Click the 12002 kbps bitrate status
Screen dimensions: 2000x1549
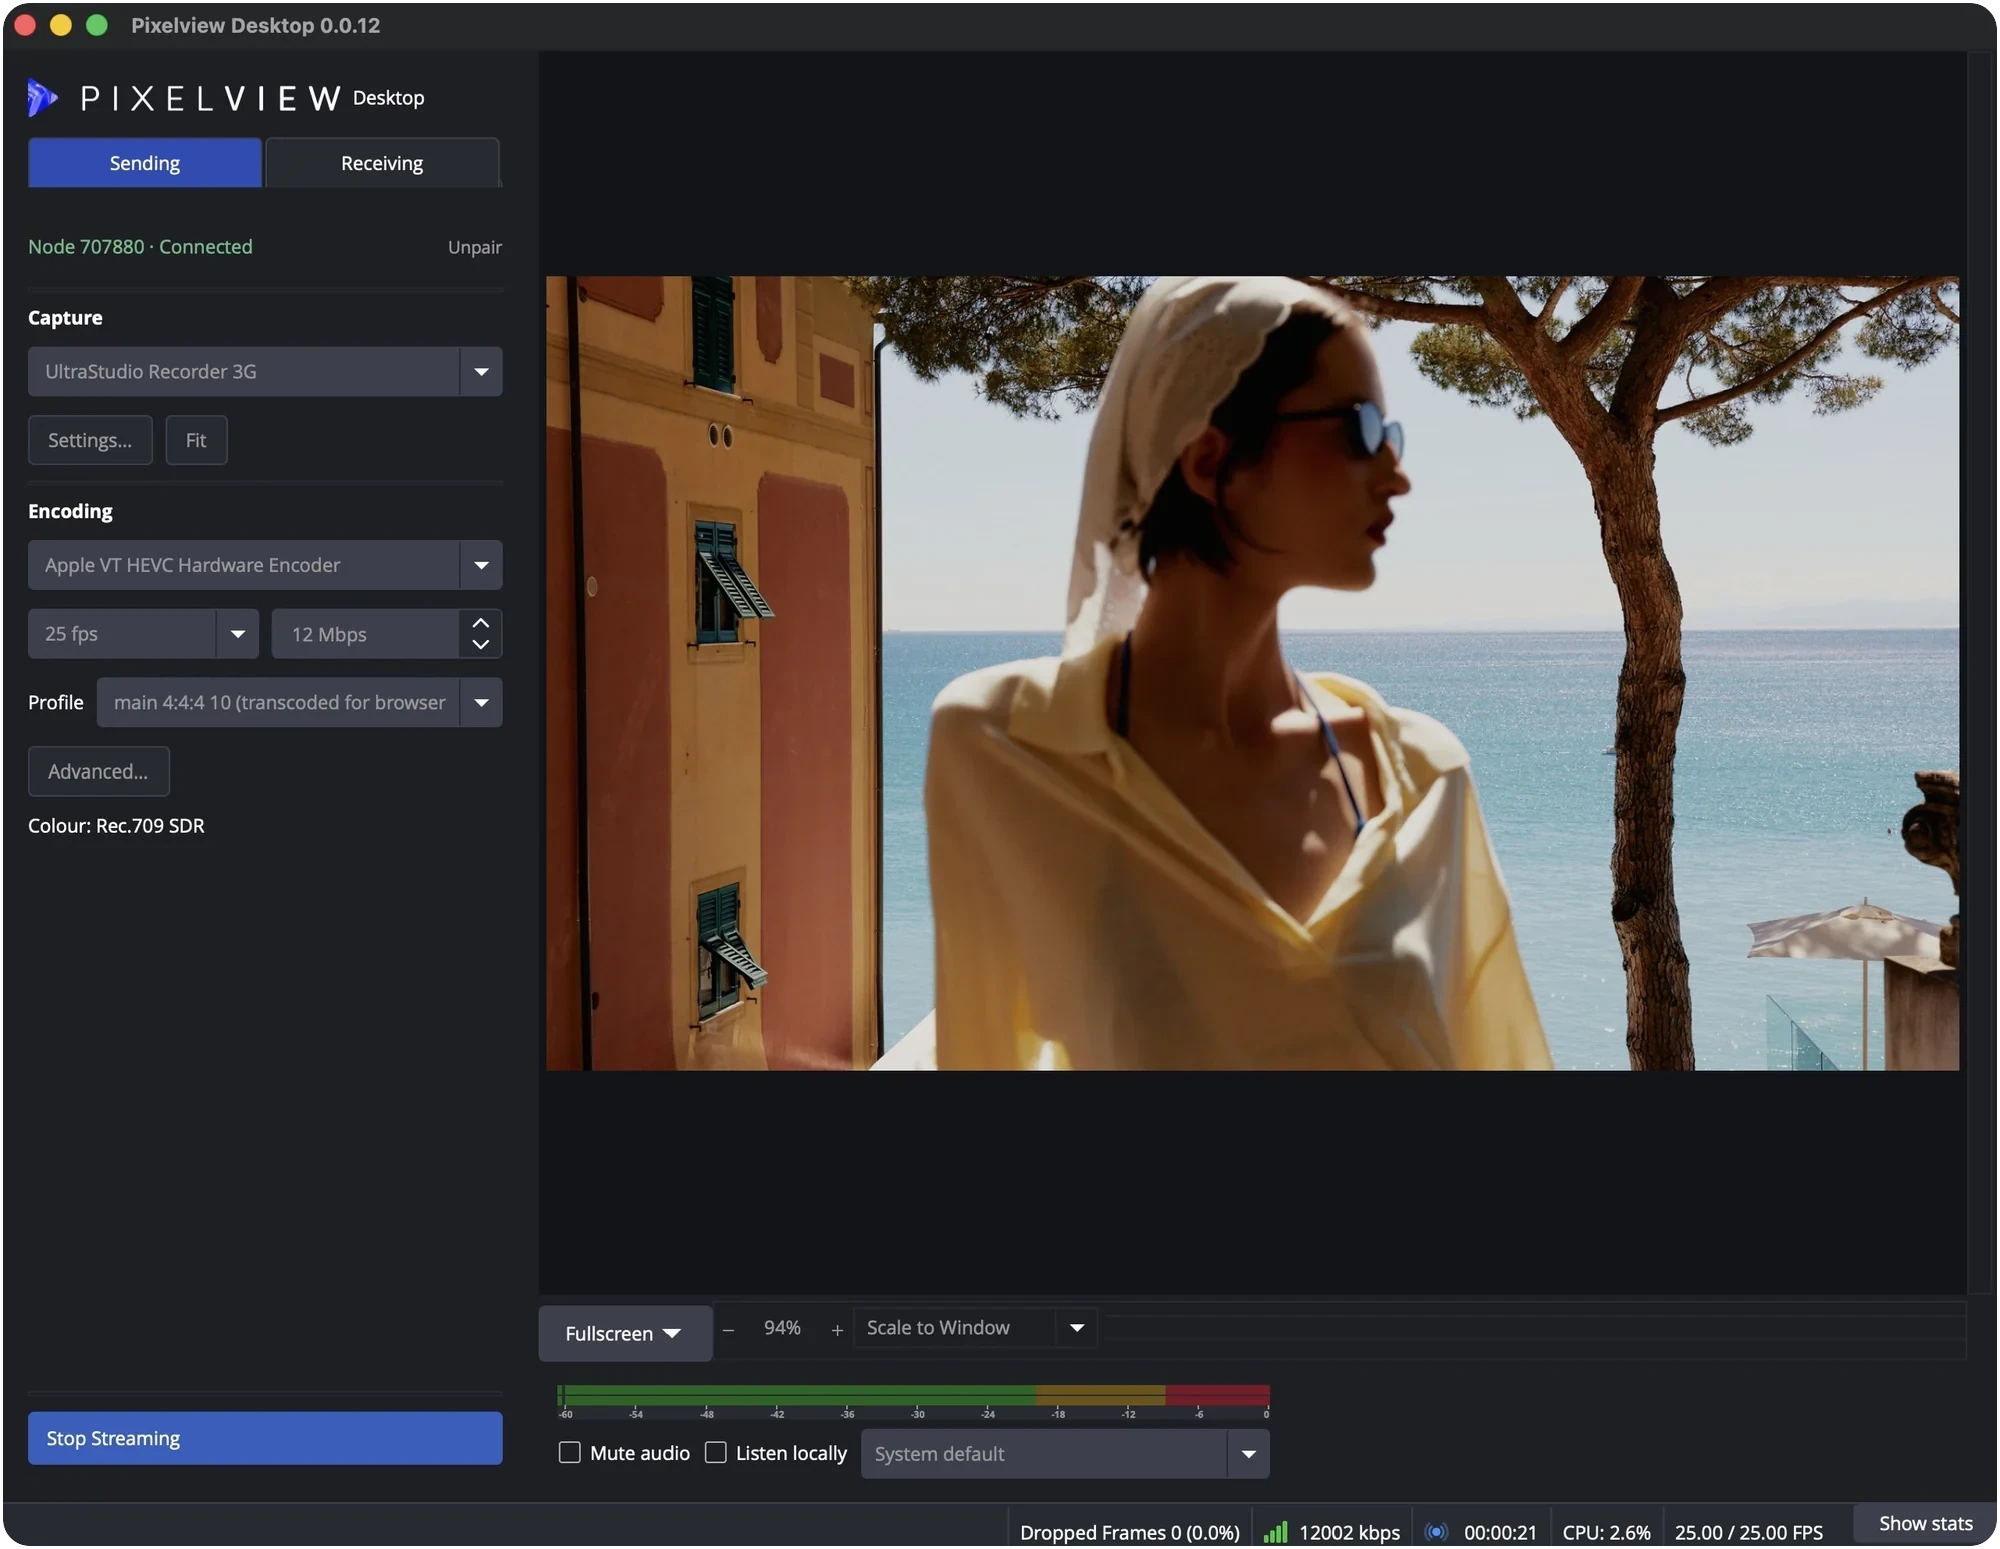[x=1349, y=1532]
